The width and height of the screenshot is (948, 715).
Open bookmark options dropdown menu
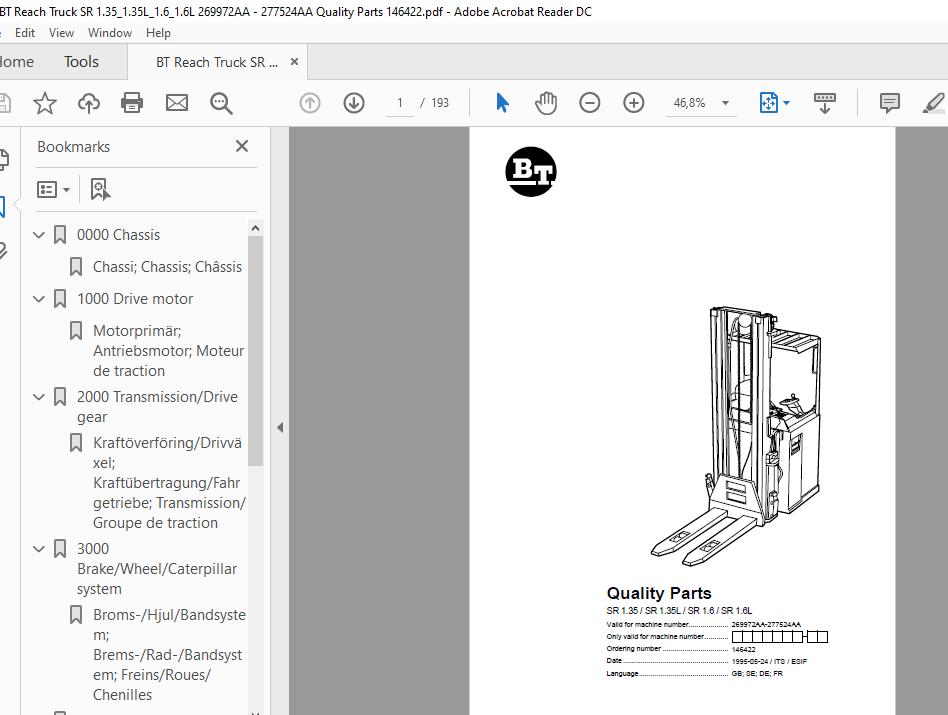click(53, 189)
